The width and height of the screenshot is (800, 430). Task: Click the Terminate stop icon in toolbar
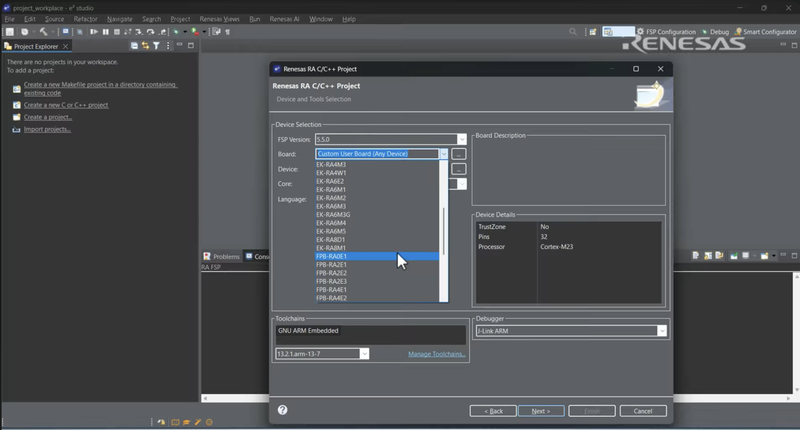pos(117,32)
